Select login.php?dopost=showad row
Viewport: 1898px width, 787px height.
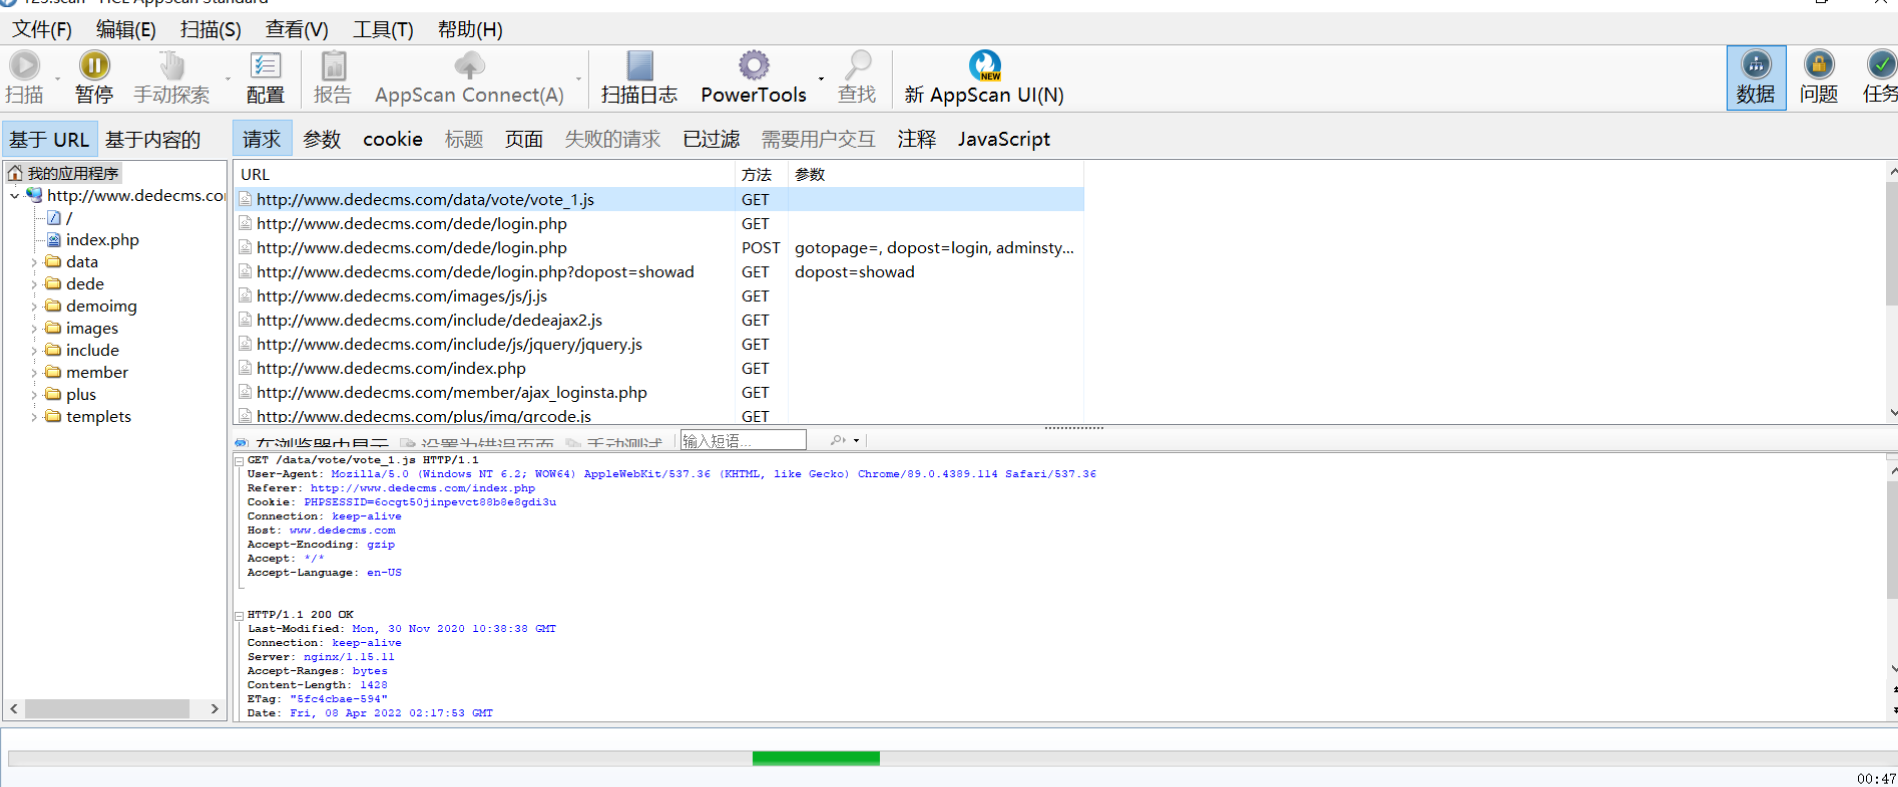coord(659,272)
